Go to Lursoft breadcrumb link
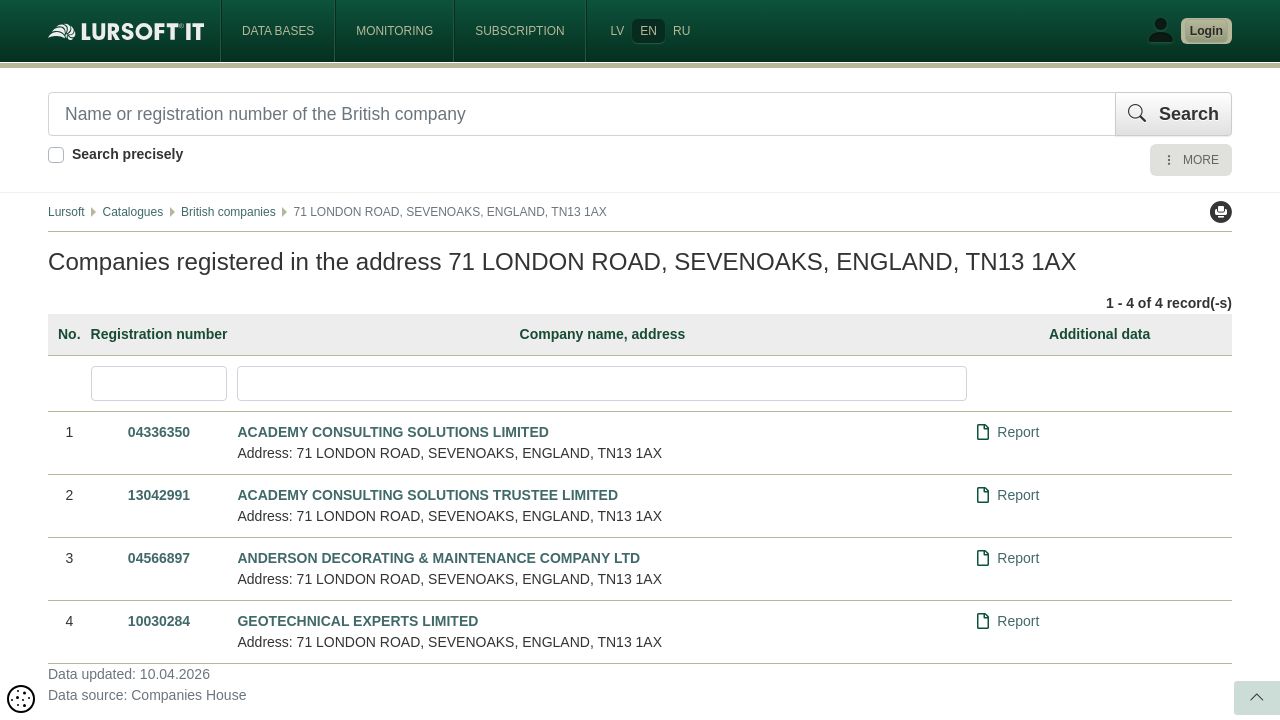This screenshot has height=720, width=1280. (66, 212)
